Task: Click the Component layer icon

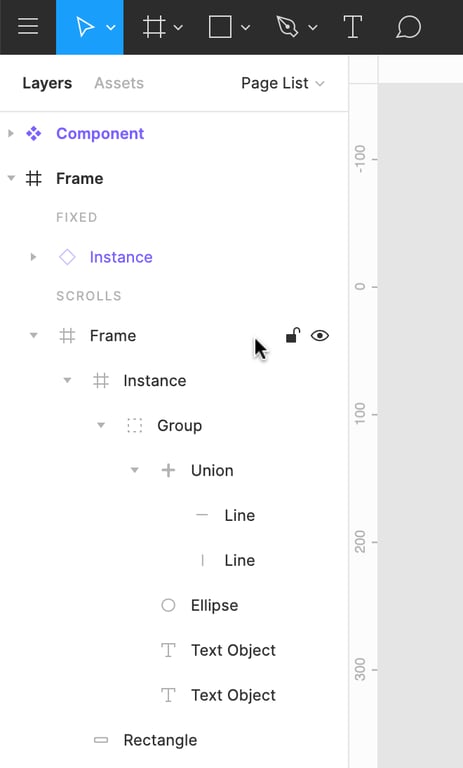Action: click(34, 133)
